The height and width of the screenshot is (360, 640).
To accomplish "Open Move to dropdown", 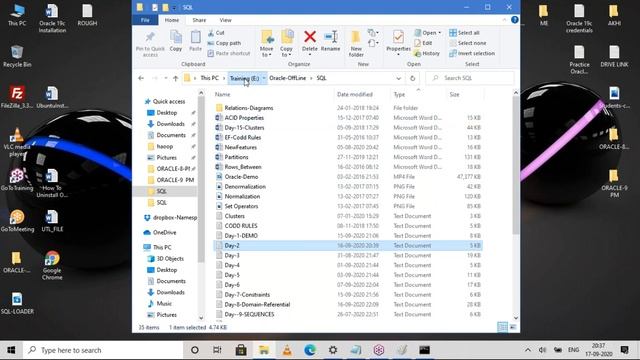I will 267,43.
